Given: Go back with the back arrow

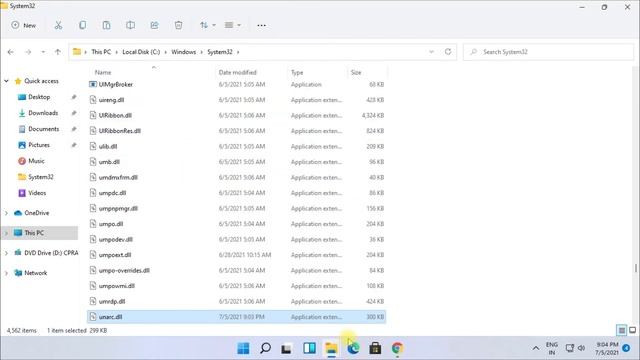Looking at the screenshot, I should point(11,52).
